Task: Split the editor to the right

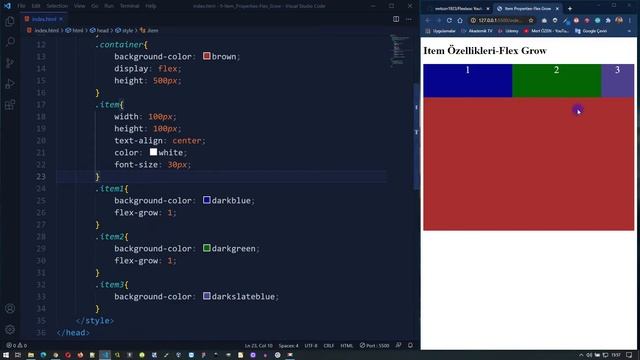Action: [x=396, y=19]
